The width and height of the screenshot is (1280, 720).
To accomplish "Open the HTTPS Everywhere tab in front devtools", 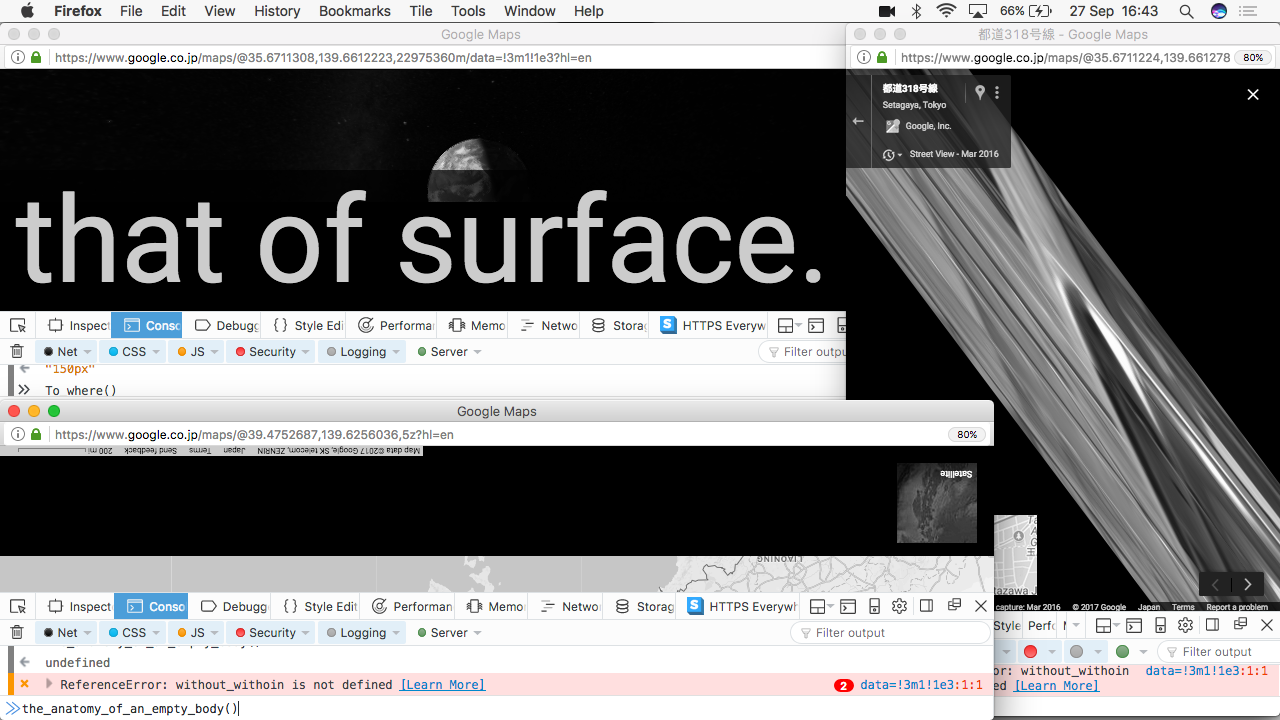I will coord(741,606).
